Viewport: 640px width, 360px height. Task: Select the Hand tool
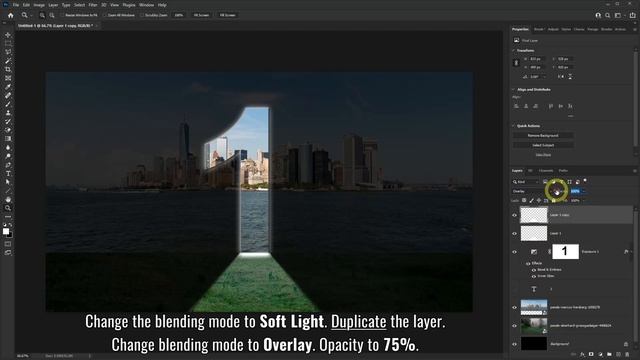(x=8, y=199)
